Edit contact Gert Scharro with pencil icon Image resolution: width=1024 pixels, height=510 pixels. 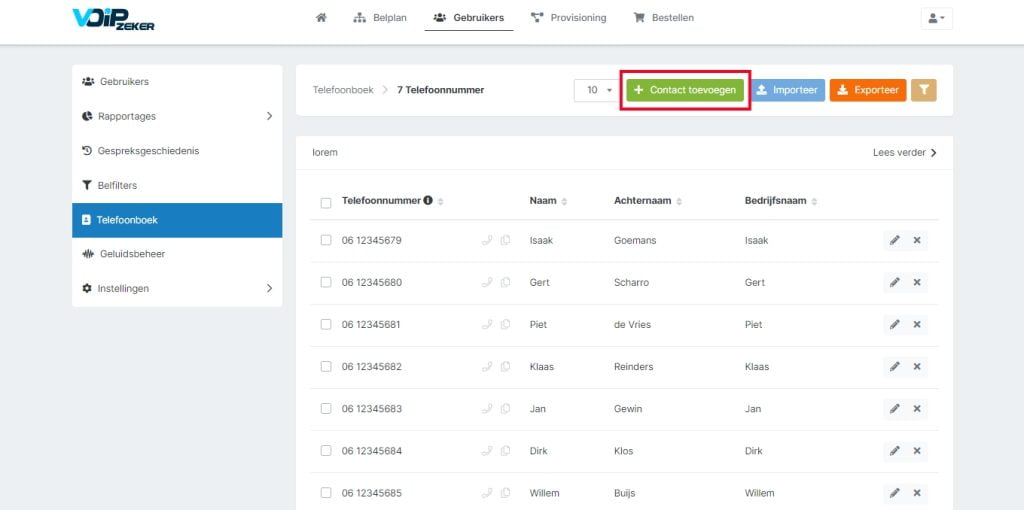895,282
